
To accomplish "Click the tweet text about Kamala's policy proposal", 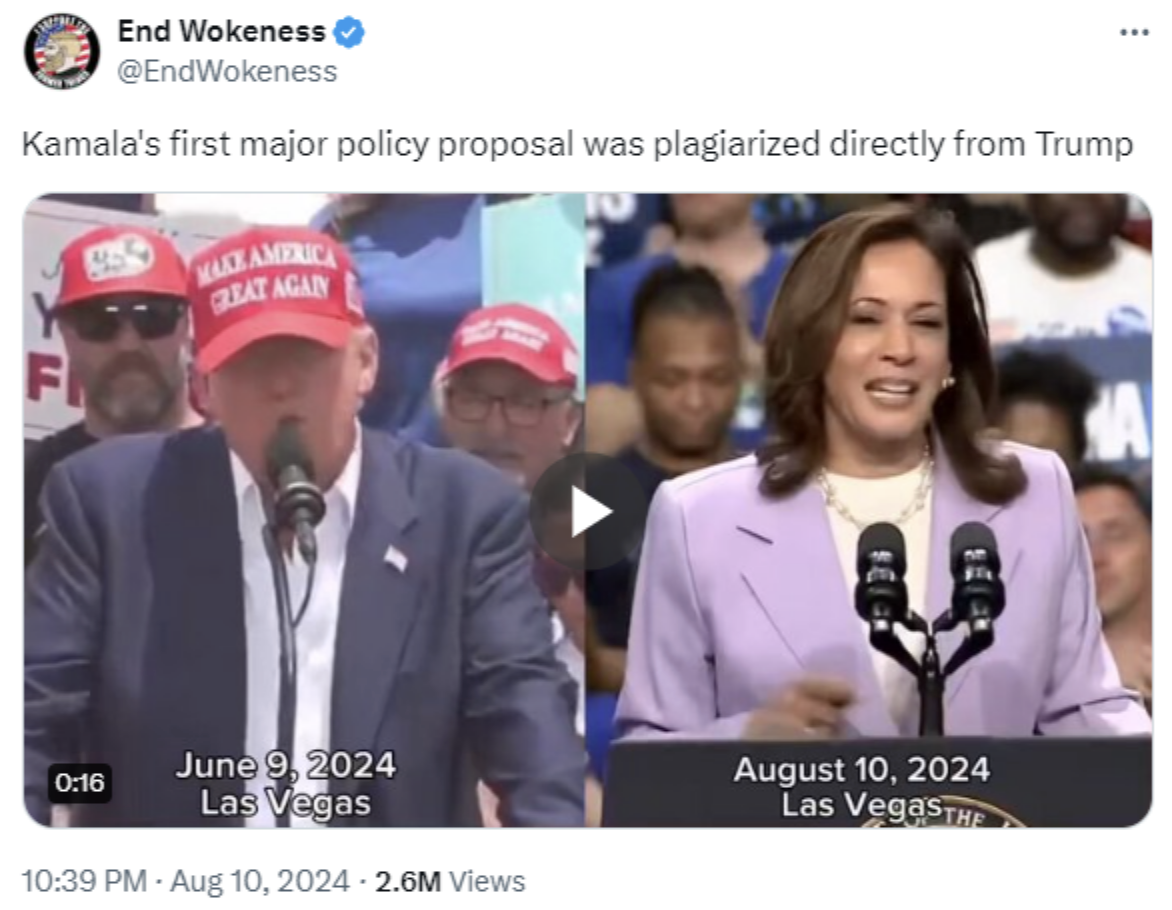I will pos(577,144).
